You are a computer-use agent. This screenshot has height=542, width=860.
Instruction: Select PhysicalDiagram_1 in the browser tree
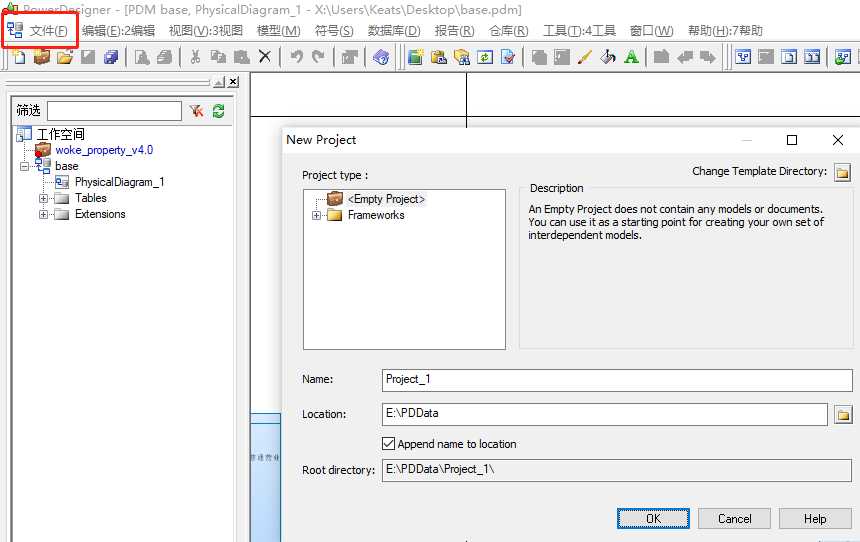coord(119,182)
